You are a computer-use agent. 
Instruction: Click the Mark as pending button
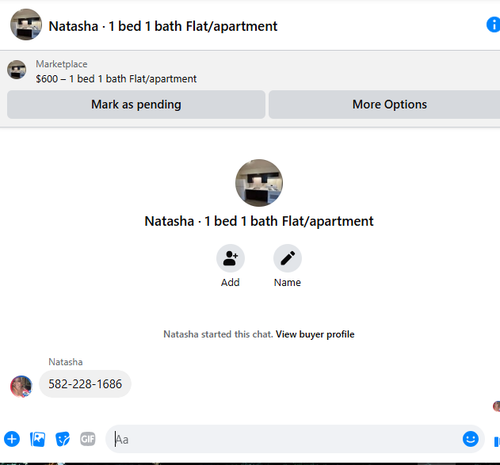[136, 104]
